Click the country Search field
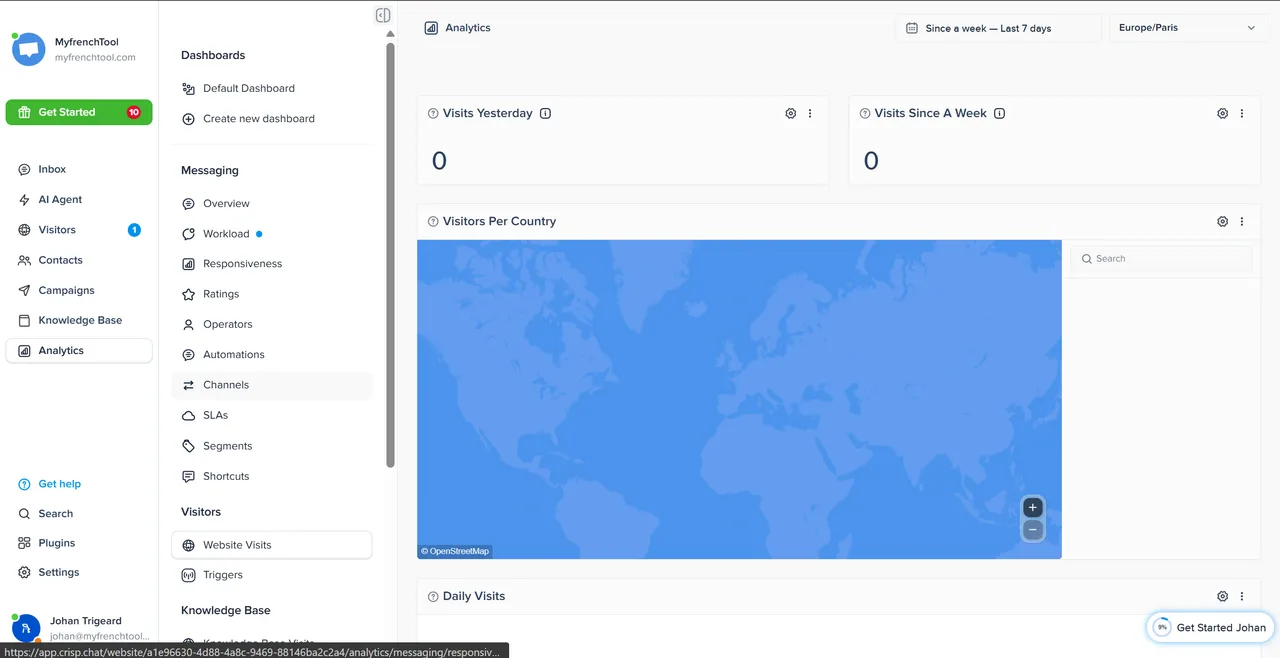The width and height of the screenshot is (1280, 658). [x=1161, y=258]
